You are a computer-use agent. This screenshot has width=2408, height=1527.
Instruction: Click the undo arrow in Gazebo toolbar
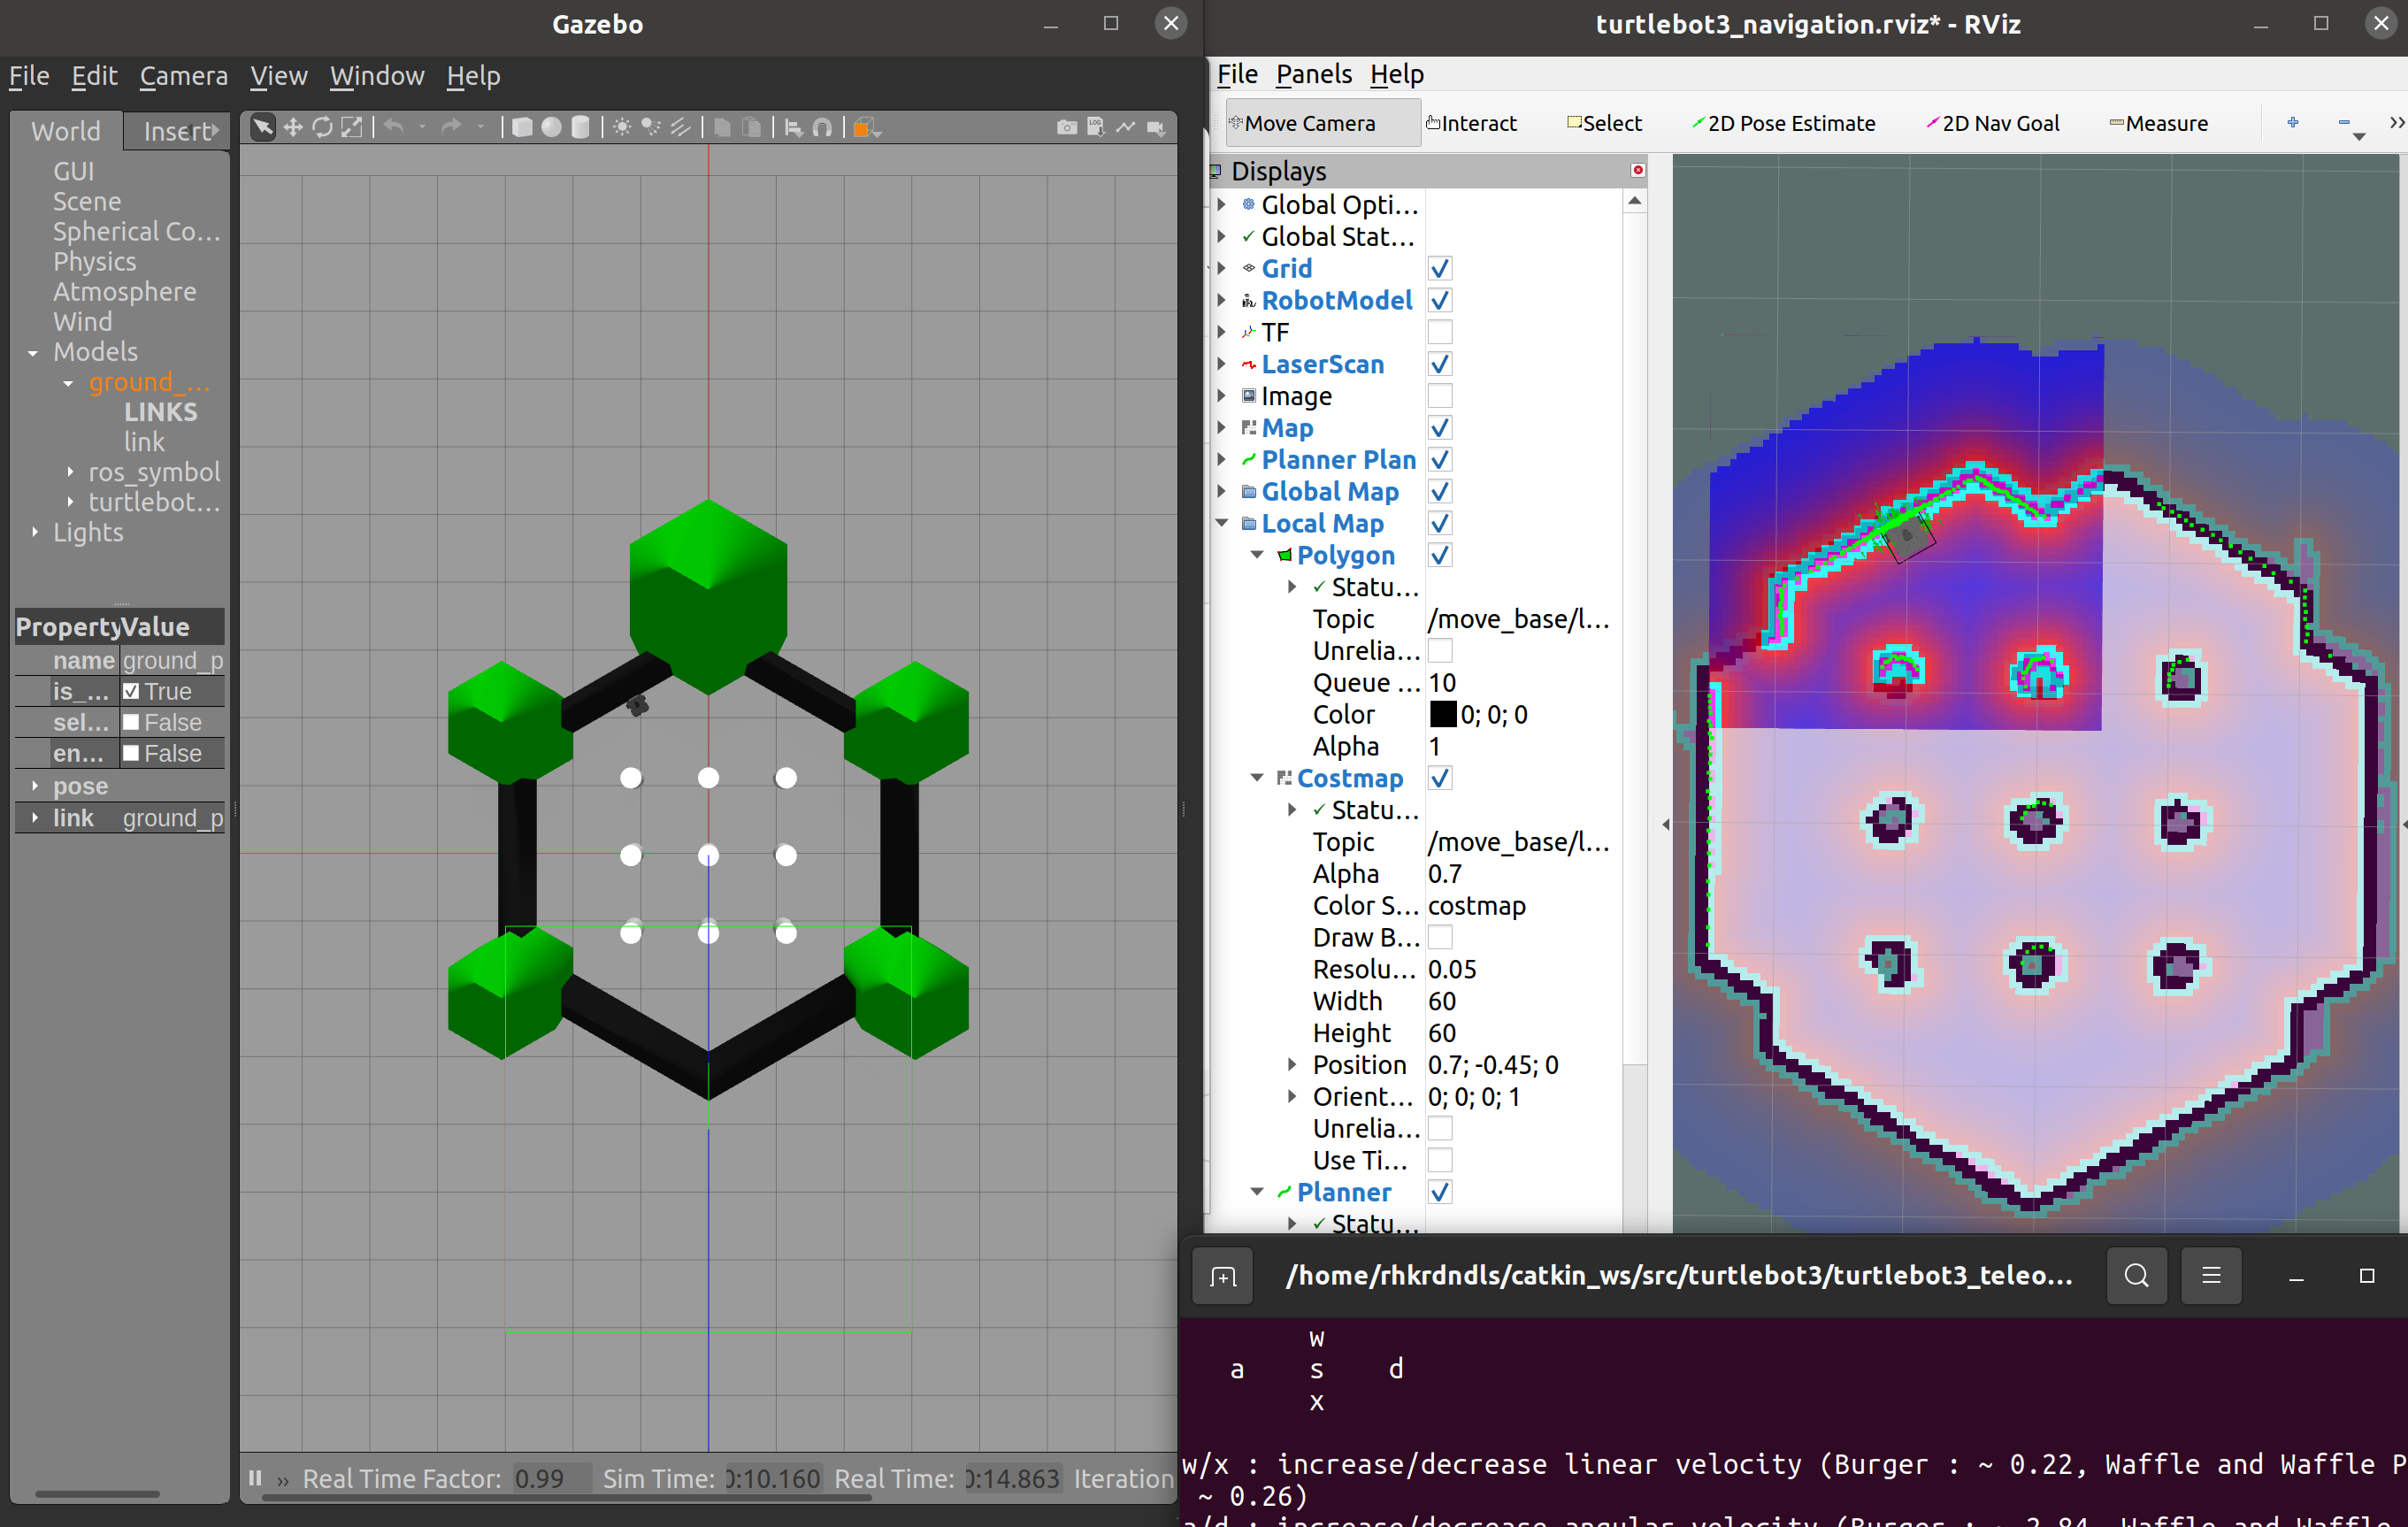coord(395,127)
